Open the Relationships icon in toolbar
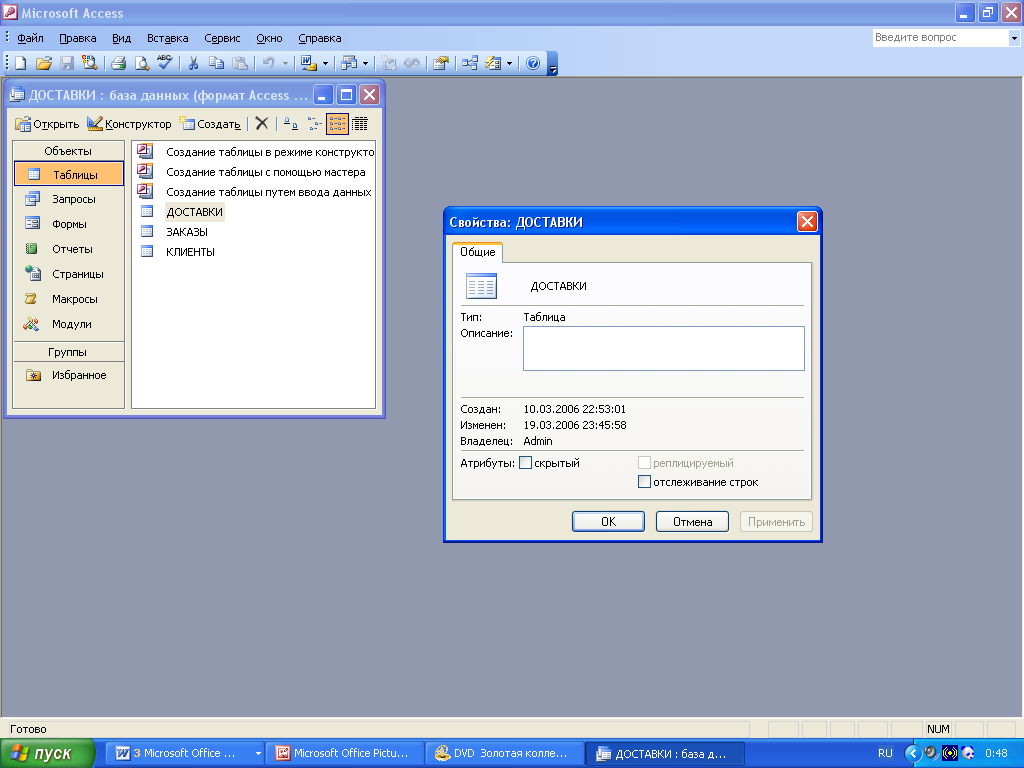The width and height of the screenshot is (1024, 768). [x=470, y=63]
